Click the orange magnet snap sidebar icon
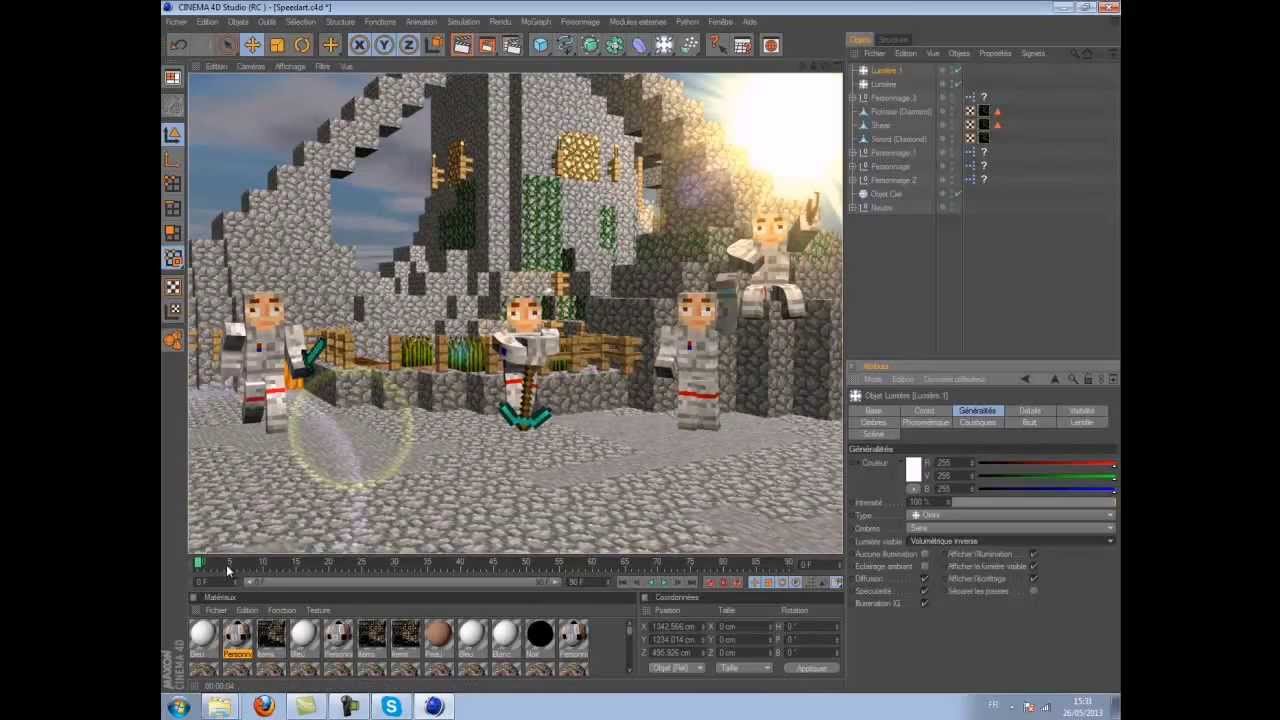The width and height of the screenshot is (1280, 720). pyautogui.click(x=173, y=340)
